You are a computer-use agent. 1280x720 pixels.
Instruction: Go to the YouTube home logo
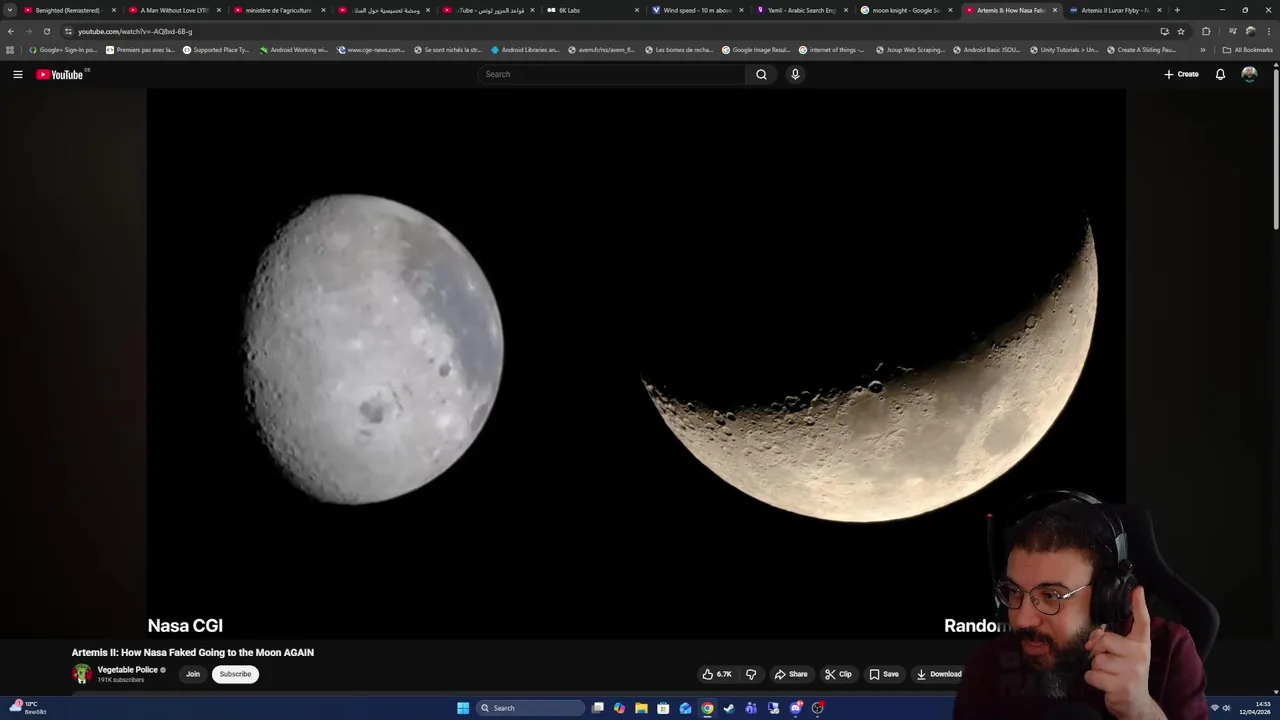pos(60,74)
